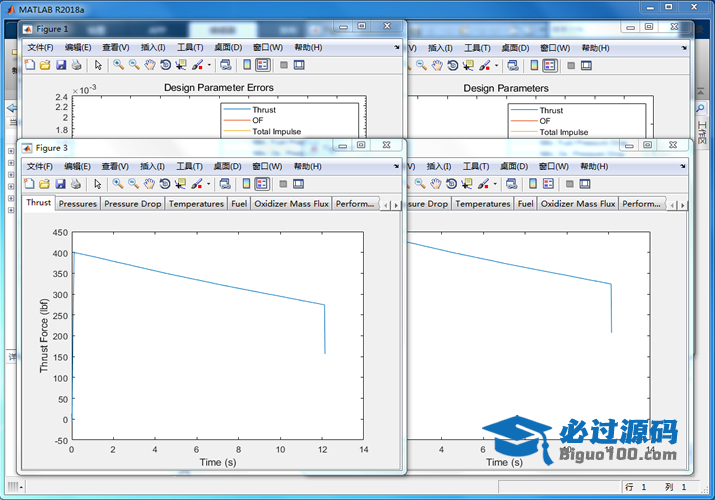This screenshot has height=500, width=715.
Task: Enable Data Cursor tool in Figure 3
Action: click(181, 183)
